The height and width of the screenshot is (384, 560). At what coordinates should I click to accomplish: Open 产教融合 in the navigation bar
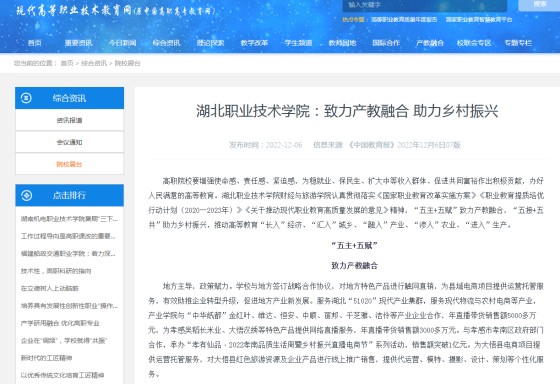tap(430, 43)
